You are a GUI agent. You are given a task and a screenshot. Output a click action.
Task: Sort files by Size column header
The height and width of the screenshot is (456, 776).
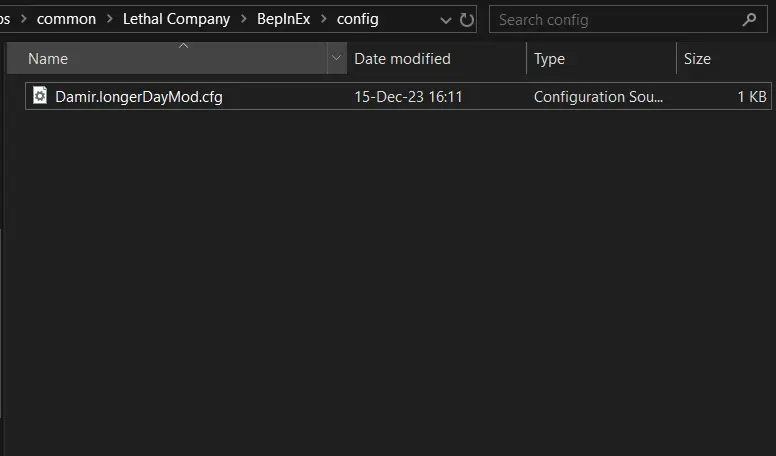[x=726, y=58]
